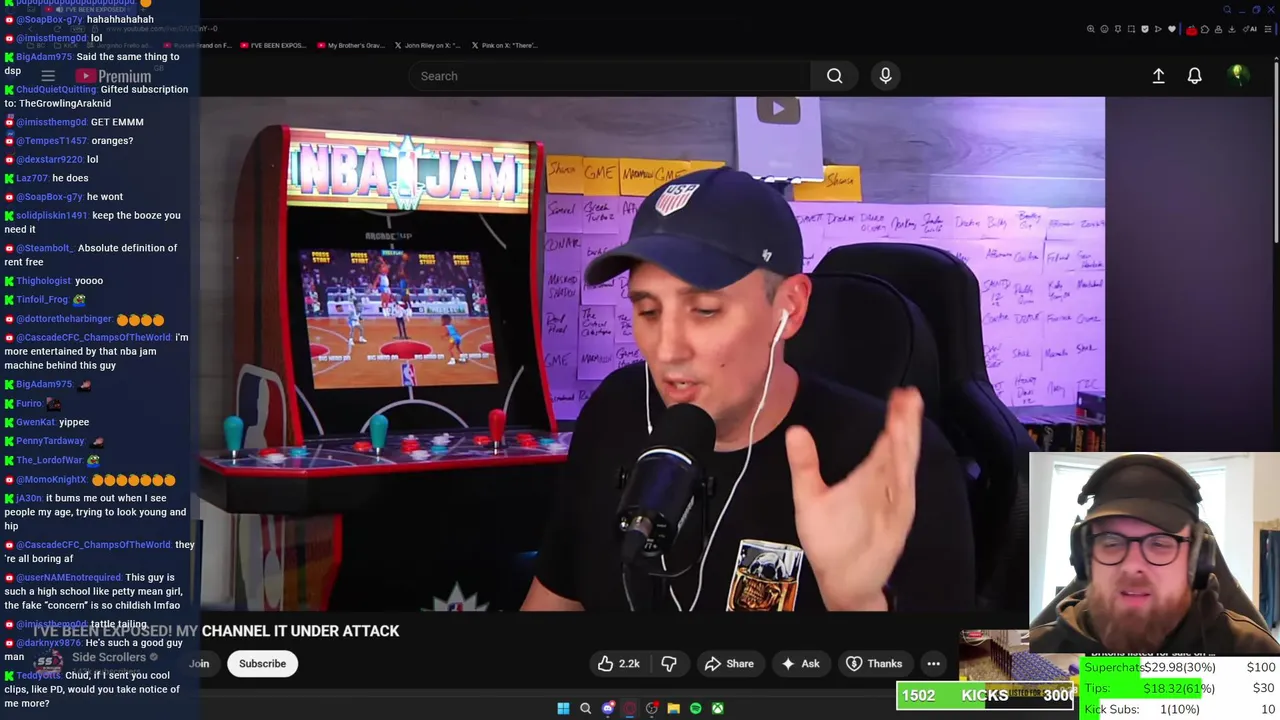Switch to "John Riley on X" tab
Viewport: 1280px width, 720px height.
[x=428, y=45]
